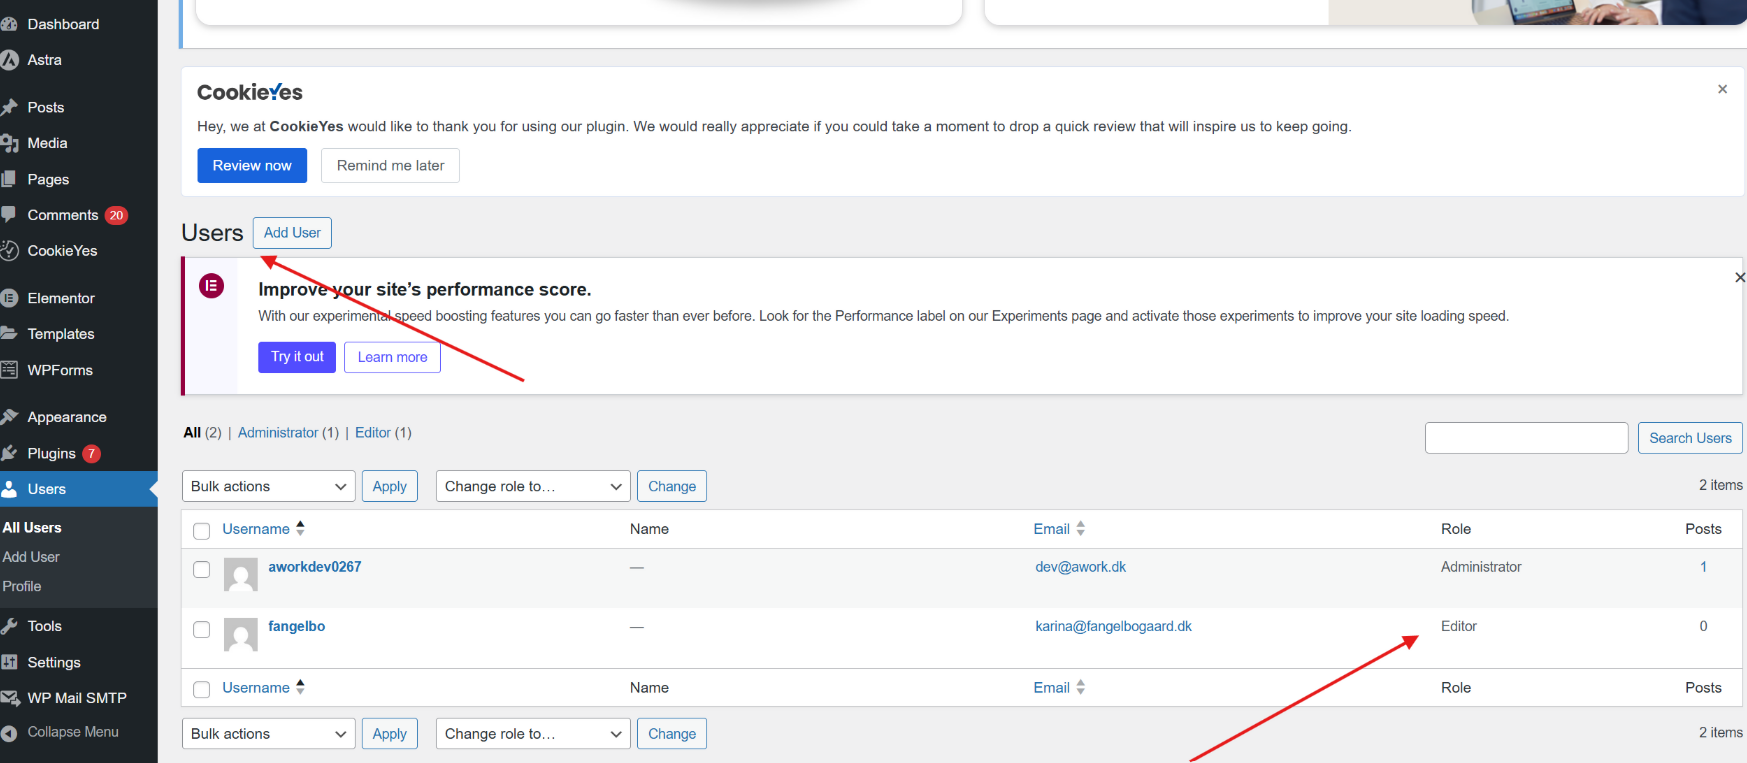
Task: Open the top Bulk actions dropdown
Action: click(x=268, y=486)
